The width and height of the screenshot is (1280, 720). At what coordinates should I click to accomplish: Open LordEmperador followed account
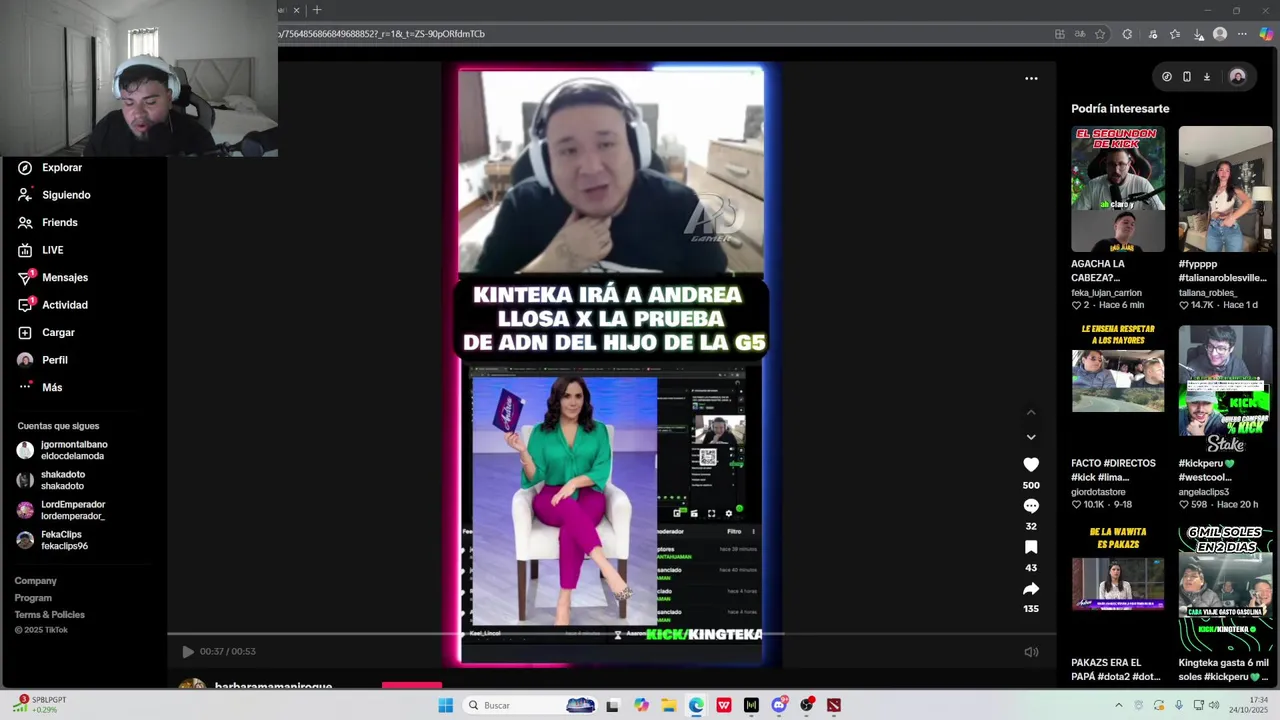pos(61,510)
